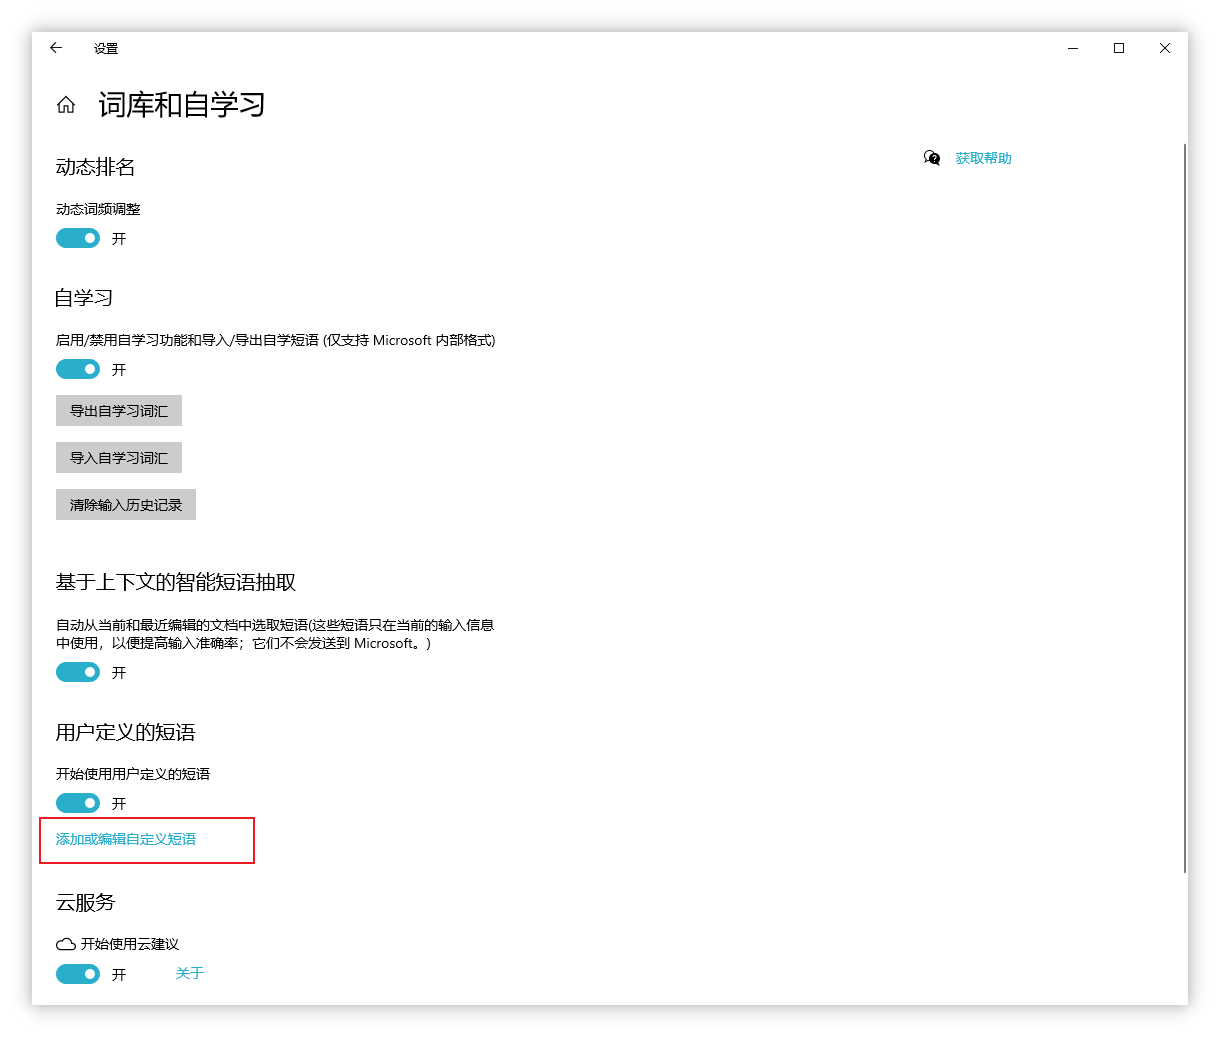The width and height of the screenshot is (1220, 1037).
Task: Disable the 自学习 enable/disable switch
Action: [x=78, y=369]
